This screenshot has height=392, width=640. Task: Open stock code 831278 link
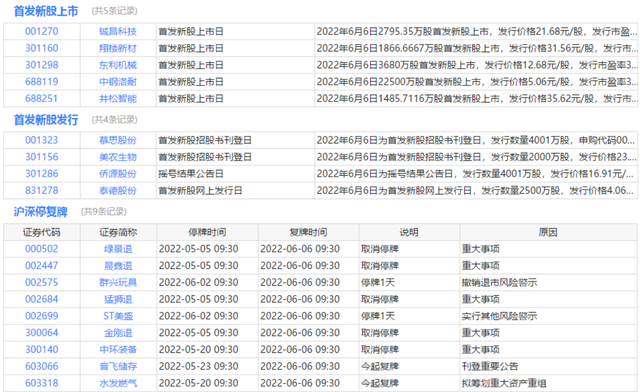(42, 190)
